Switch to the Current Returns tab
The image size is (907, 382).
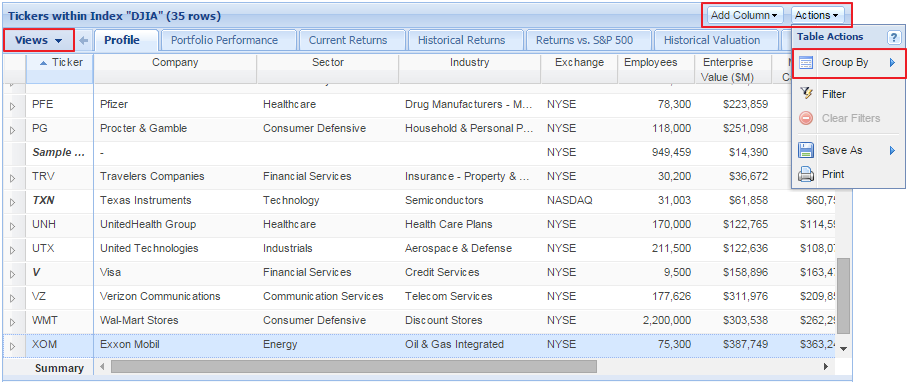click(x=348, y=41)
